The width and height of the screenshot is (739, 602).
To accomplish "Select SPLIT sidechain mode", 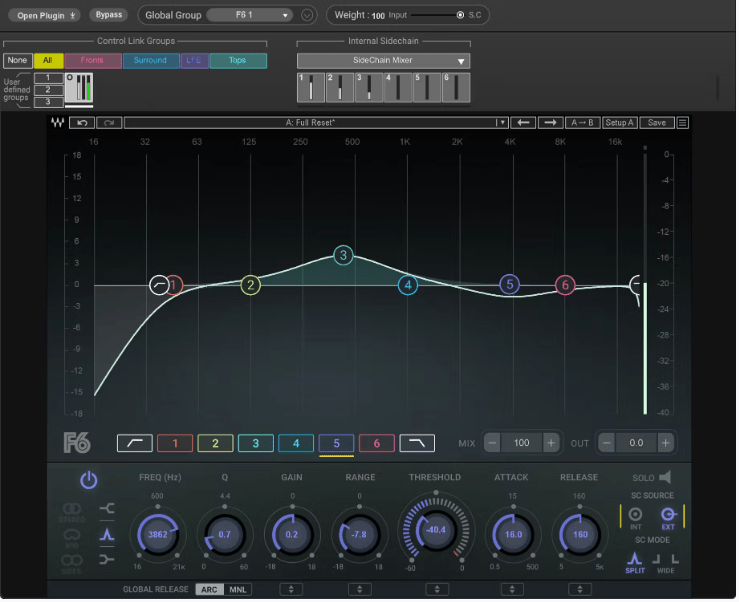I will pyautogui.click(x=635, y=562).
